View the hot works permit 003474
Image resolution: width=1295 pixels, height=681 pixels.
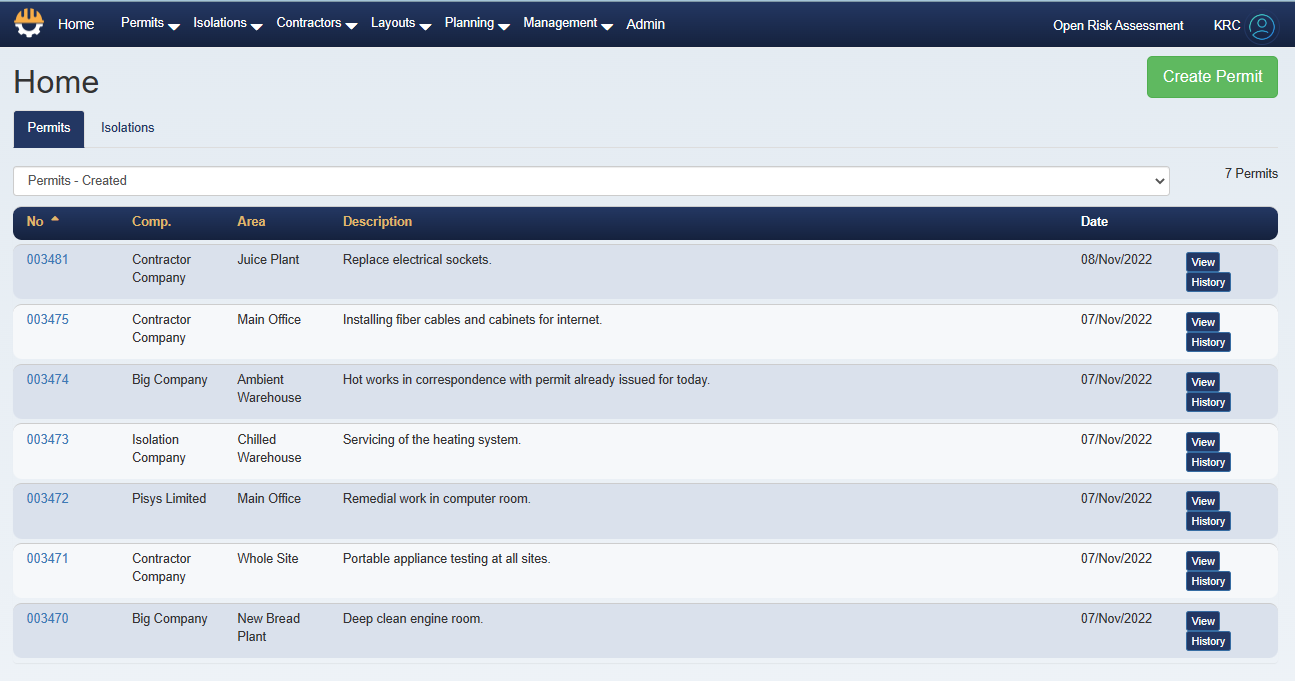(x=1203, y=382)
